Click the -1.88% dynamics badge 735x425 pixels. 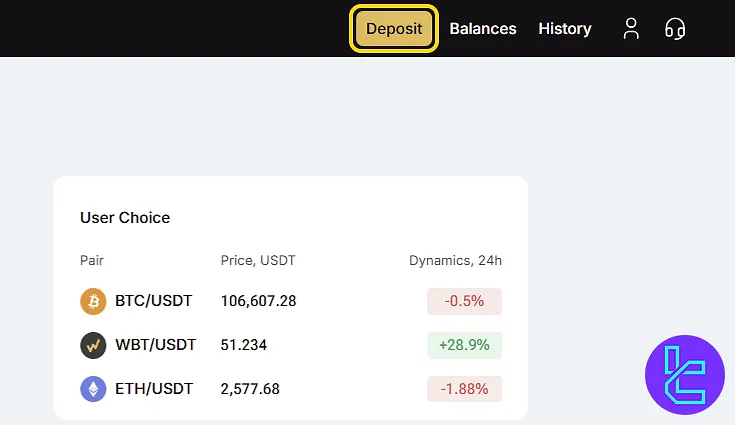[x=464, y=389]
